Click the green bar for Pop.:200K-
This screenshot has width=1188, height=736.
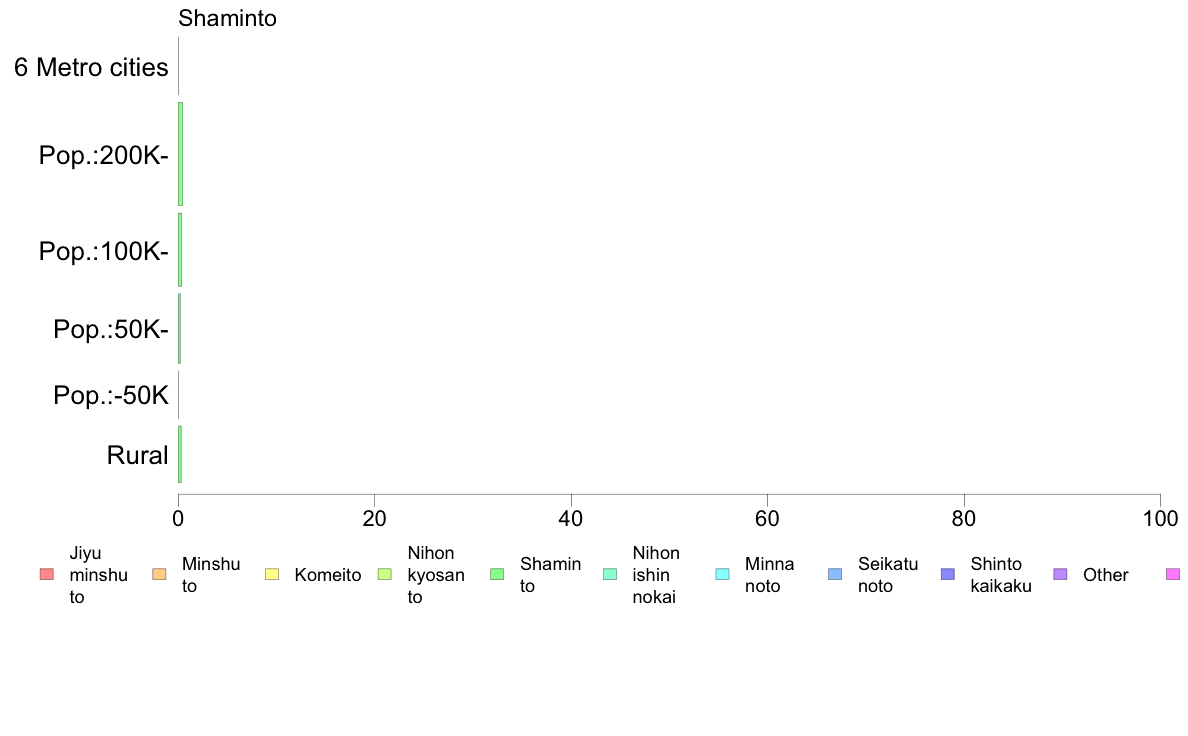180,154
